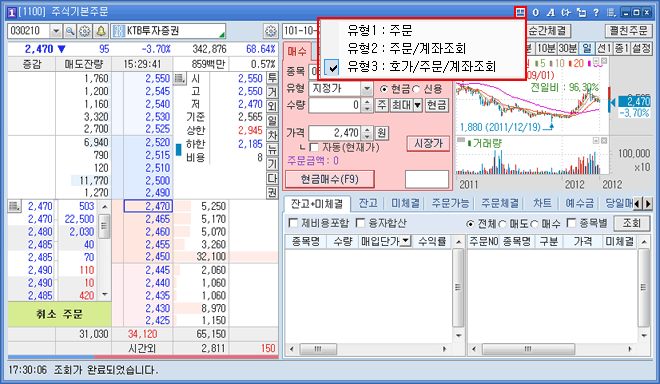Screen dimensions: 660x384
Task: Open the gear settings beside KTB투자증권
Action: pos(271,31)
